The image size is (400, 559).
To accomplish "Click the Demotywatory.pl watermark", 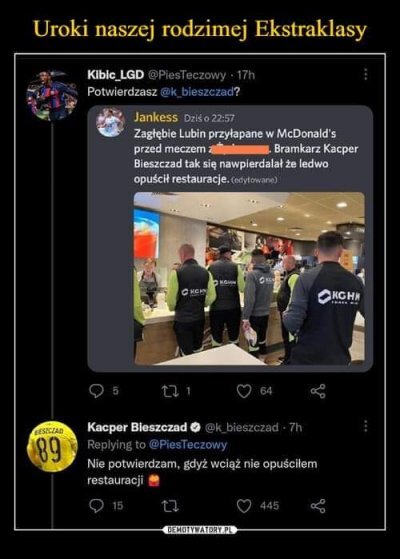I will [x=200, y=530].
